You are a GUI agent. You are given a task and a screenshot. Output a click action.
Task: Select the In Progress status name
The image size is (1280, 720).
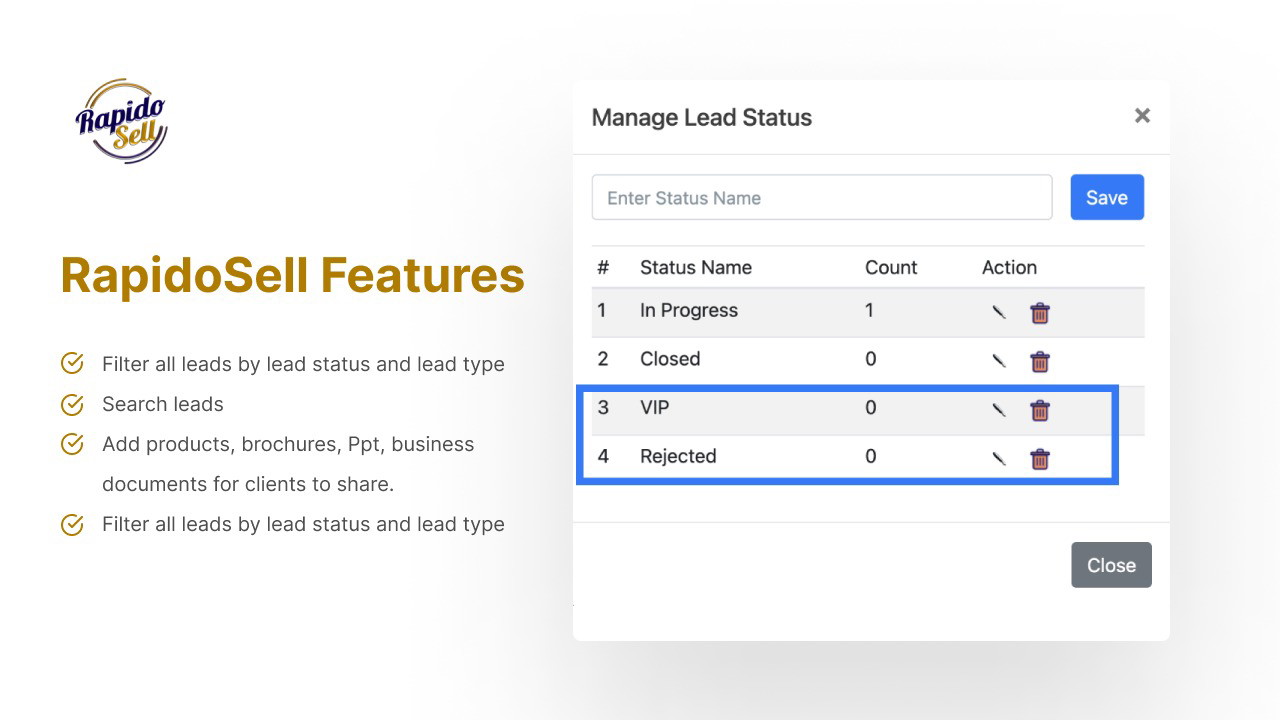(x=689, y=310)
